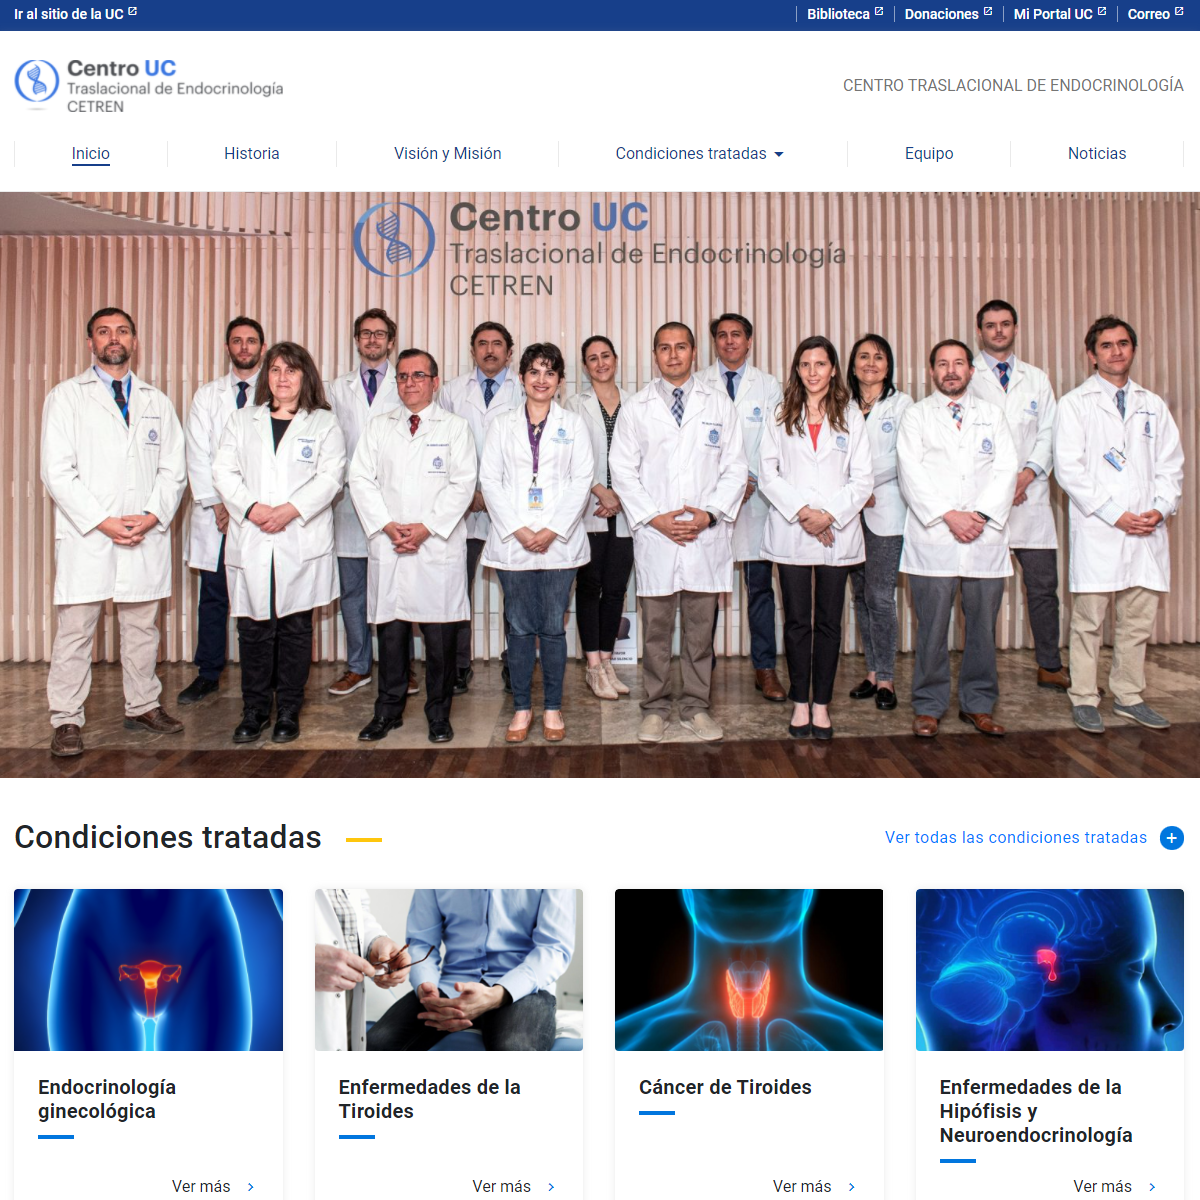1200x1200 pixels.
Task: Go to the Inicio menu item
Action: pyautogui.click(x=91, y=153)
